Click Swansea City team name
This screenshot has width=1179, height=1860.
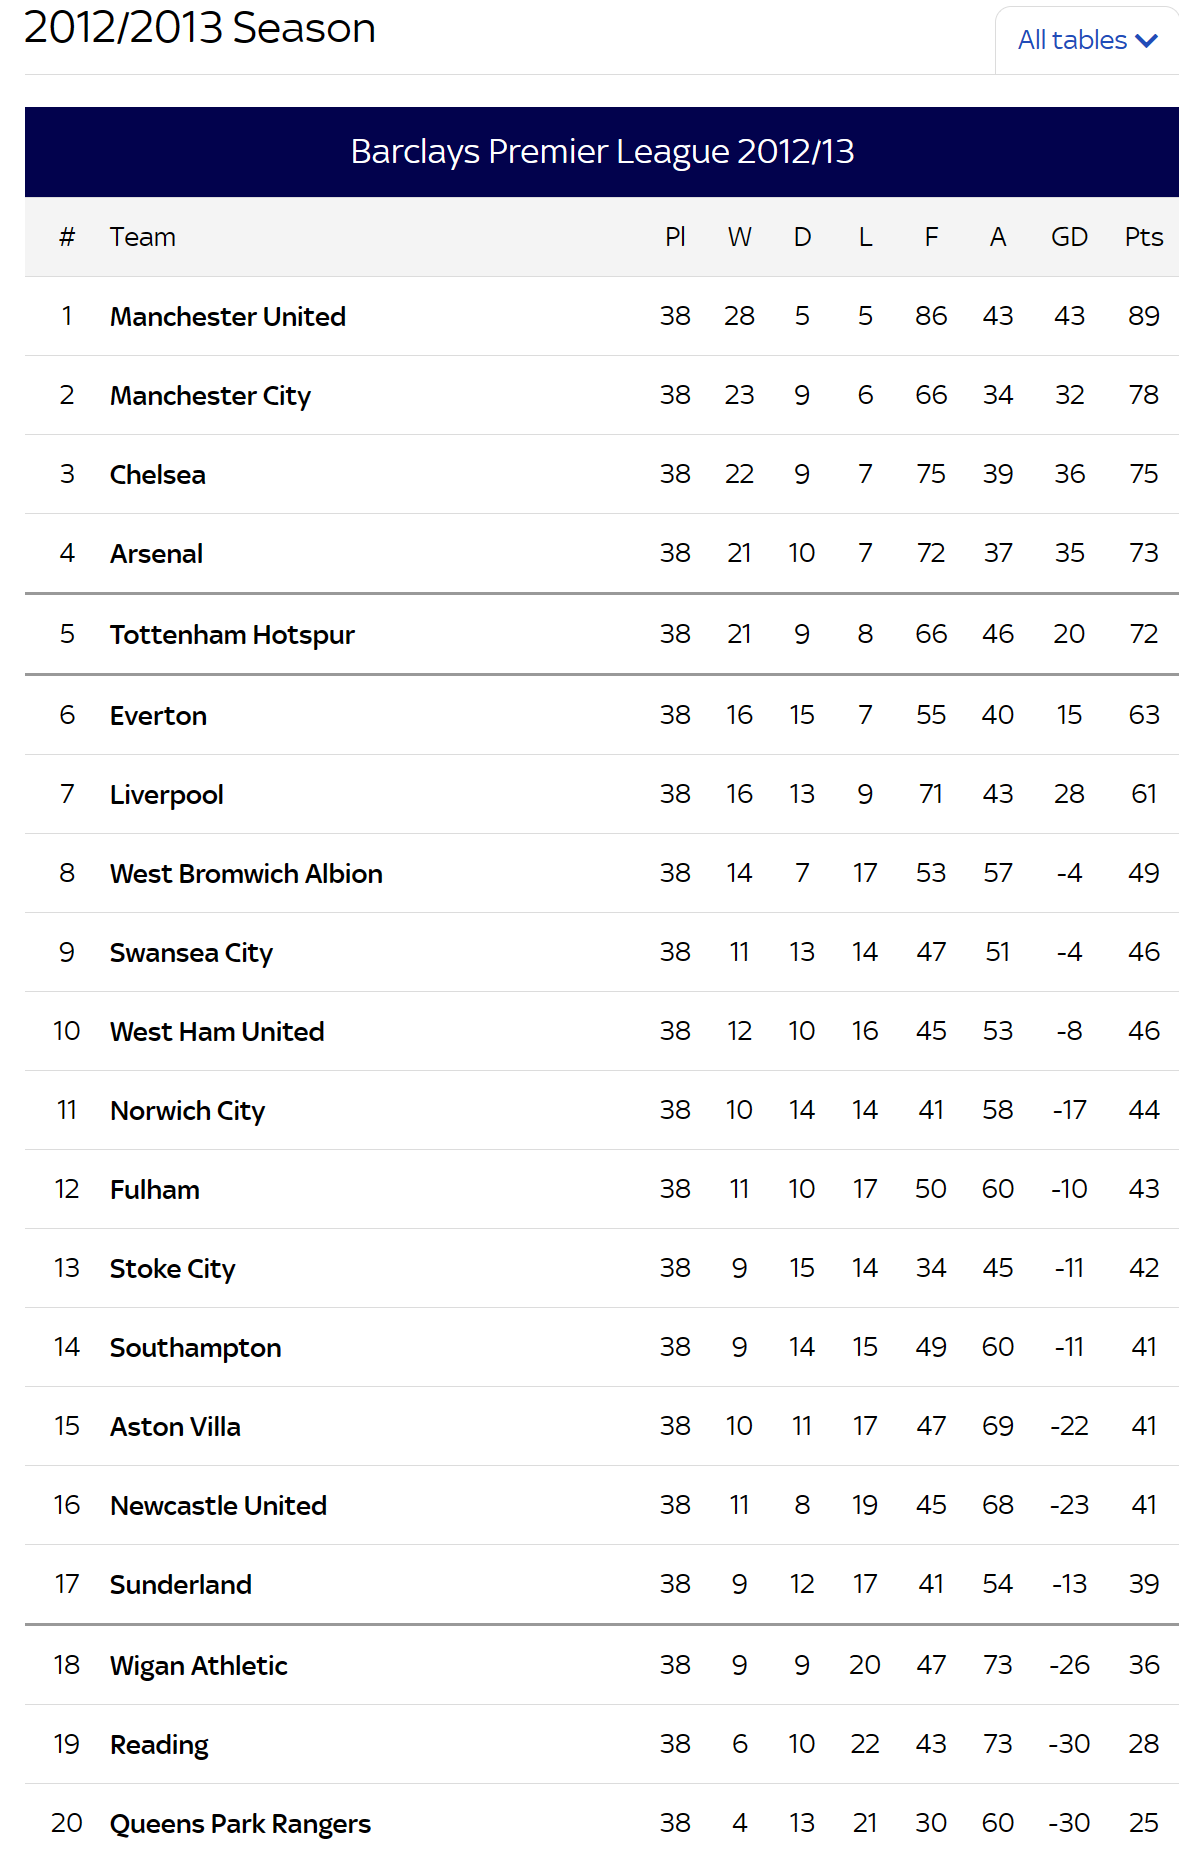click(191, 953)
